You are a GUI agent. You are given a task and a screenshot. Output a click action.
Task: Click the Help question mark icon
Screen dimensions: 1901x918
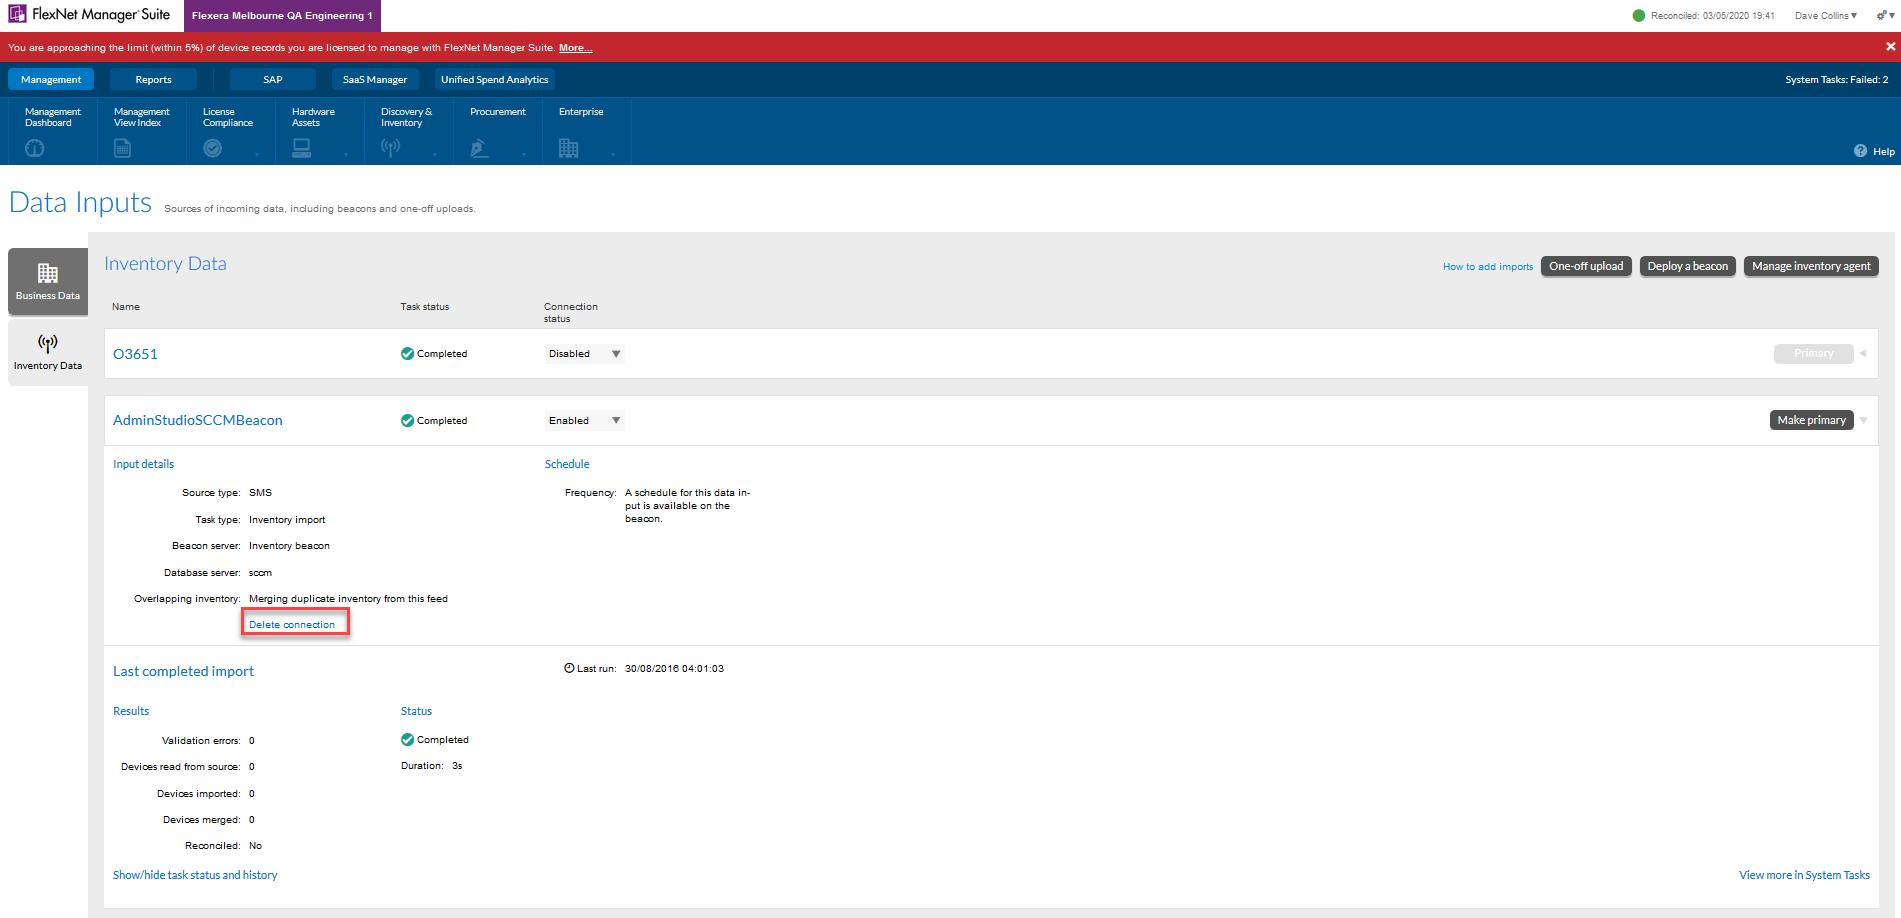pos(1860,151)
